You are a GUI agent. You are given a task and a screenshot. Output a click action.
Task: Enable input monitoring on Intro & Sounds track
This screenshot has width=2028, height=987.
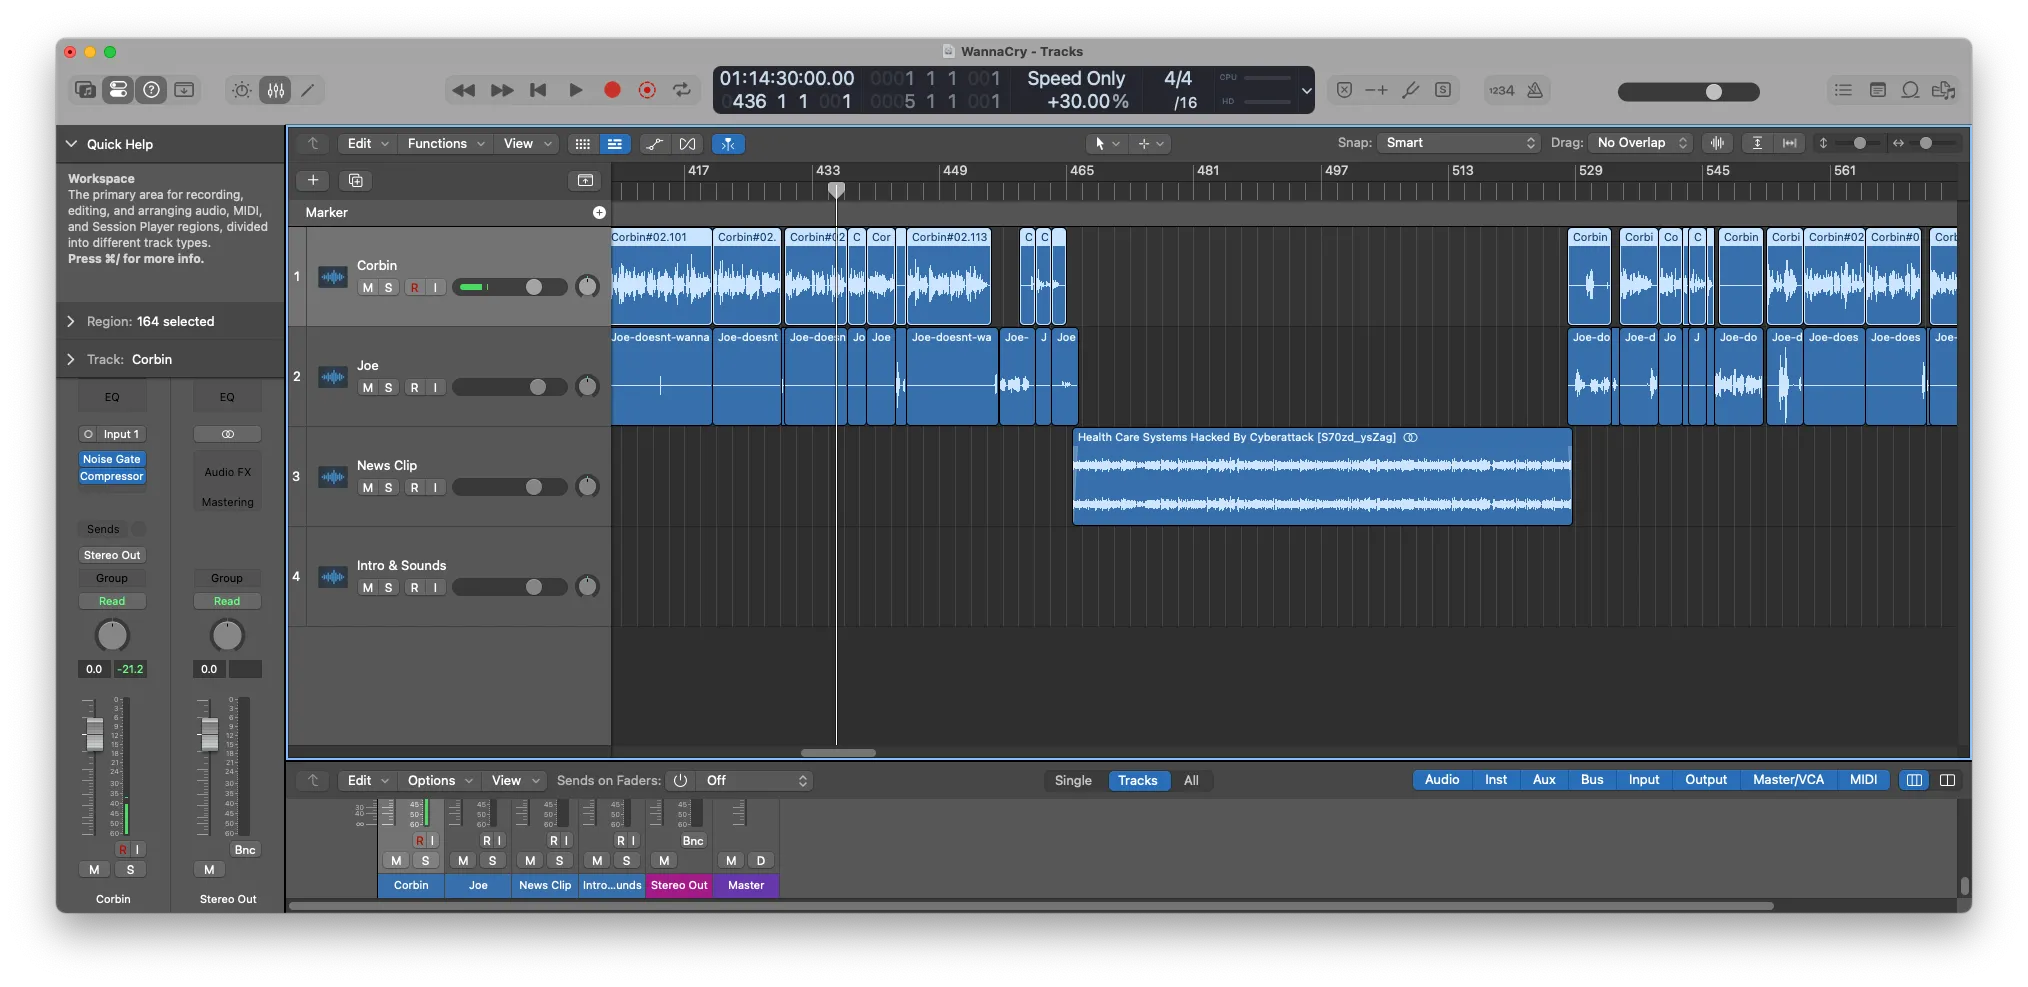click(435, 588)
